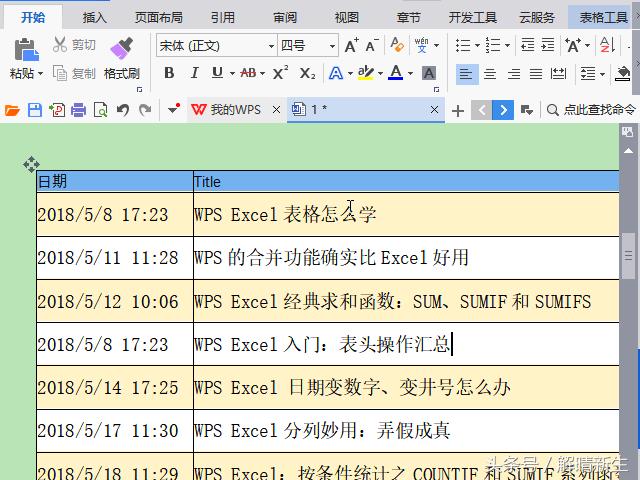Open numbered list style dropdown

(507, 45)
